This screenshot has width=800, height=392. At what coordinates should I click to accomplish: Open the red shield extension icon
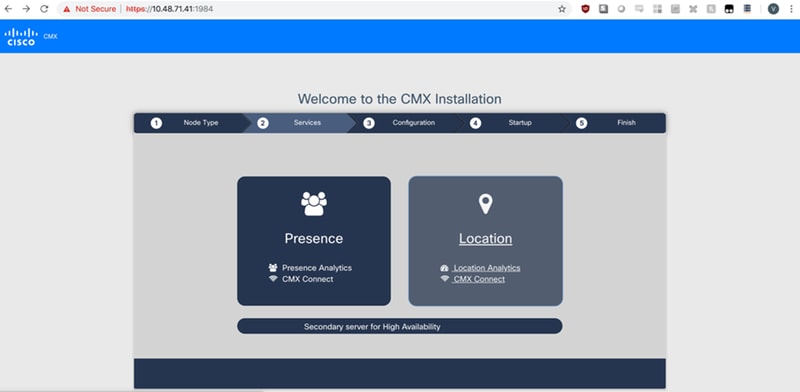click(585, 9)
